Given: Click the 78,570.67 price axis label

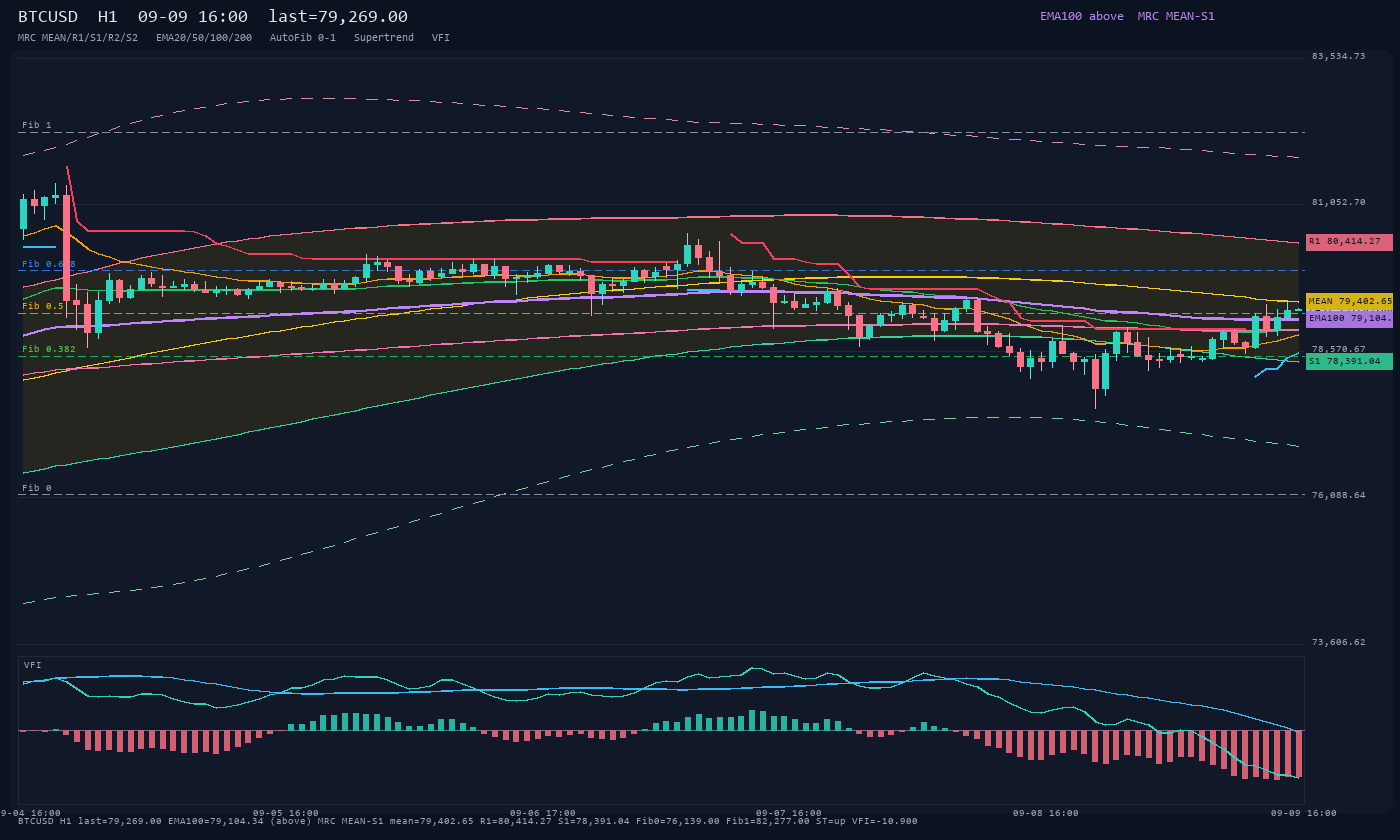Looking at the screenshot, I should tap(1338, 349).
